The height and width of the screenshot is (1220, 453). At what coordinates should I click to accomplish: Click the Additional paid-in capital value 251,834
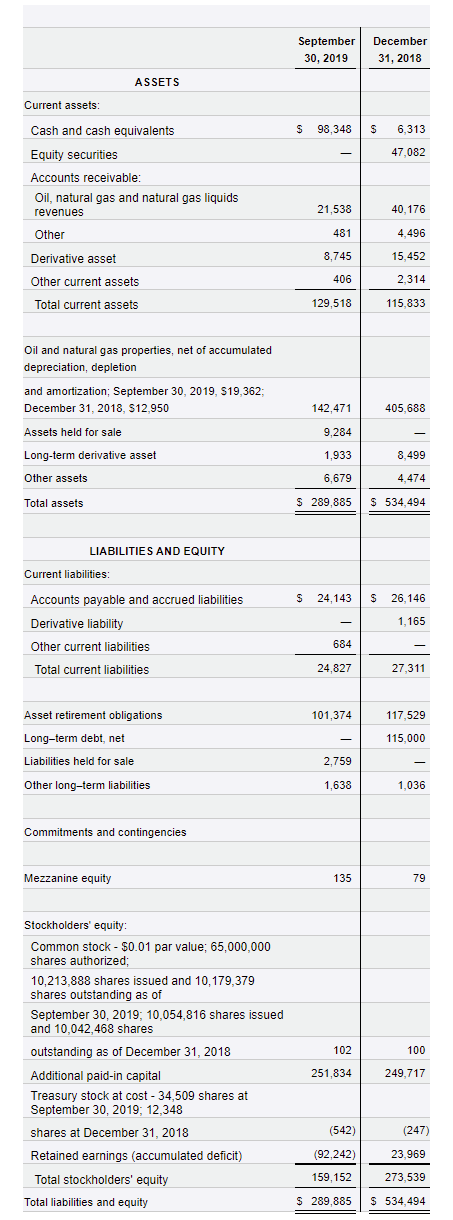[332, 1072]
